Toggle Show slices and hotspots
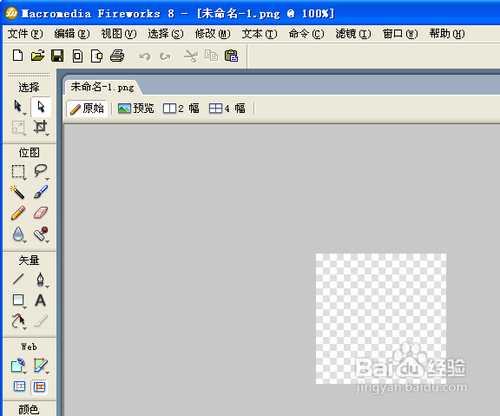The image size is (500, 416). coord(40,387)
